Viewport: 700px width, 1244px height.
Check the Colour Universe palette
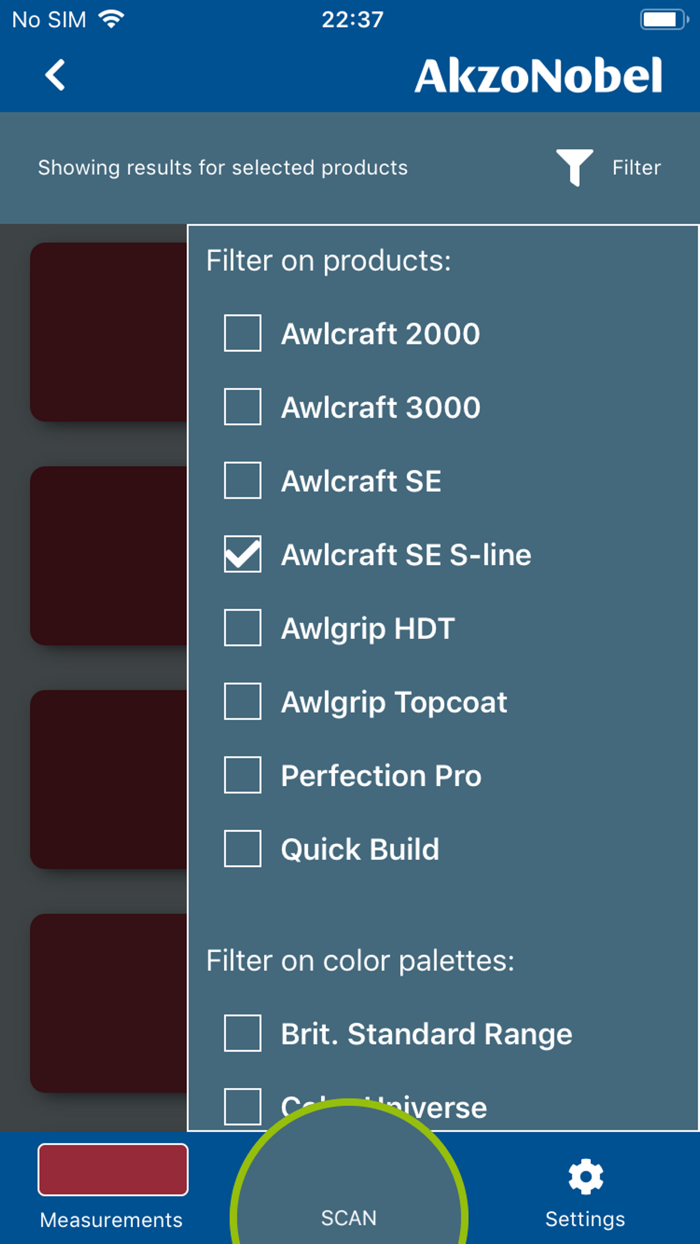(242, 1104)
